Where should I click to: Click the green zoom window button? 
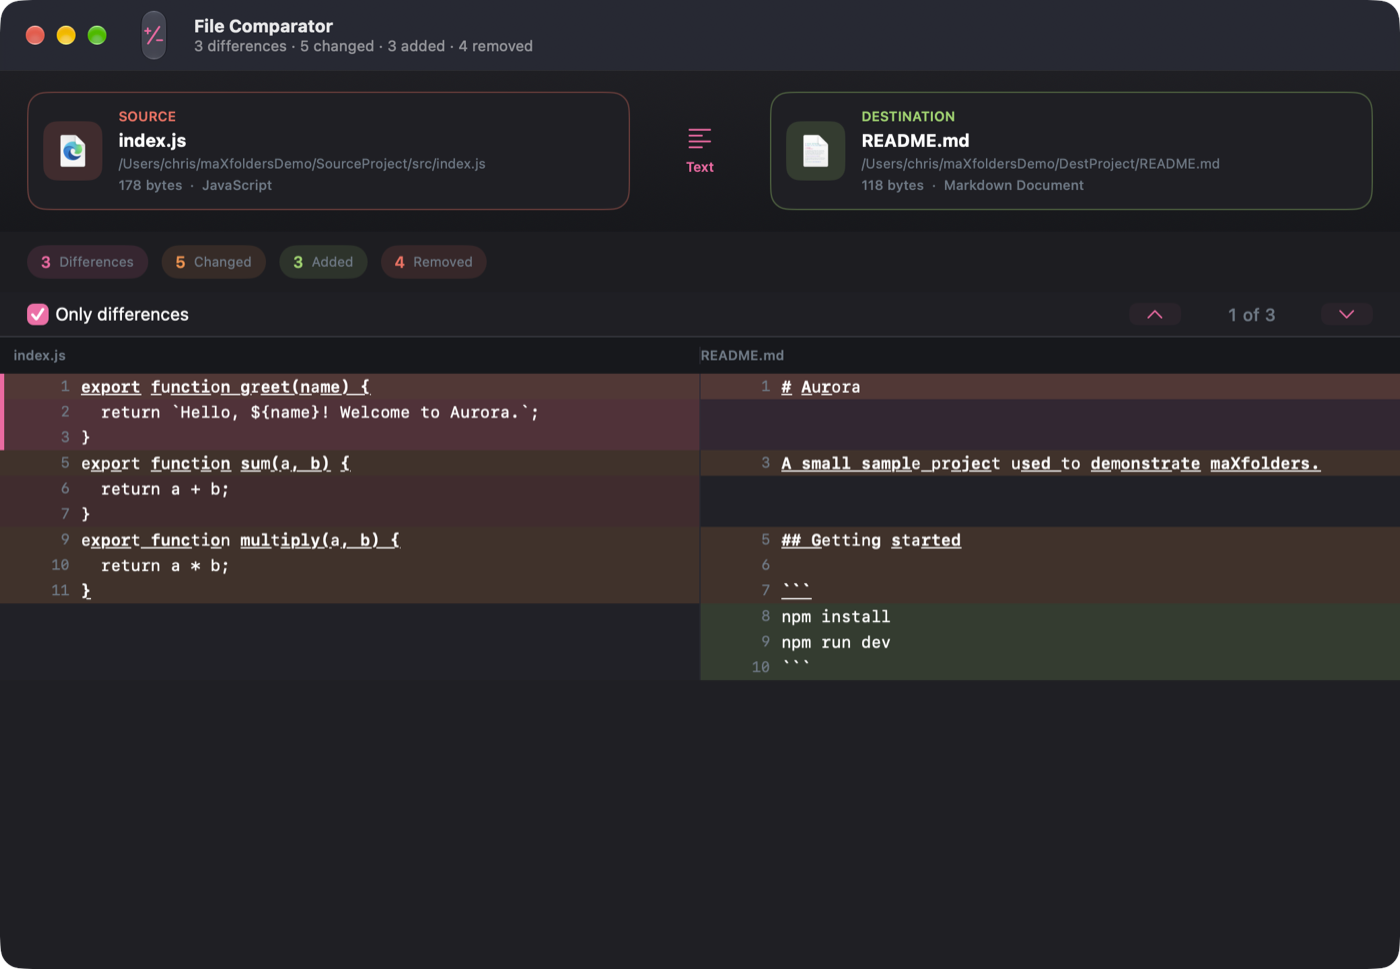[97, 35]
